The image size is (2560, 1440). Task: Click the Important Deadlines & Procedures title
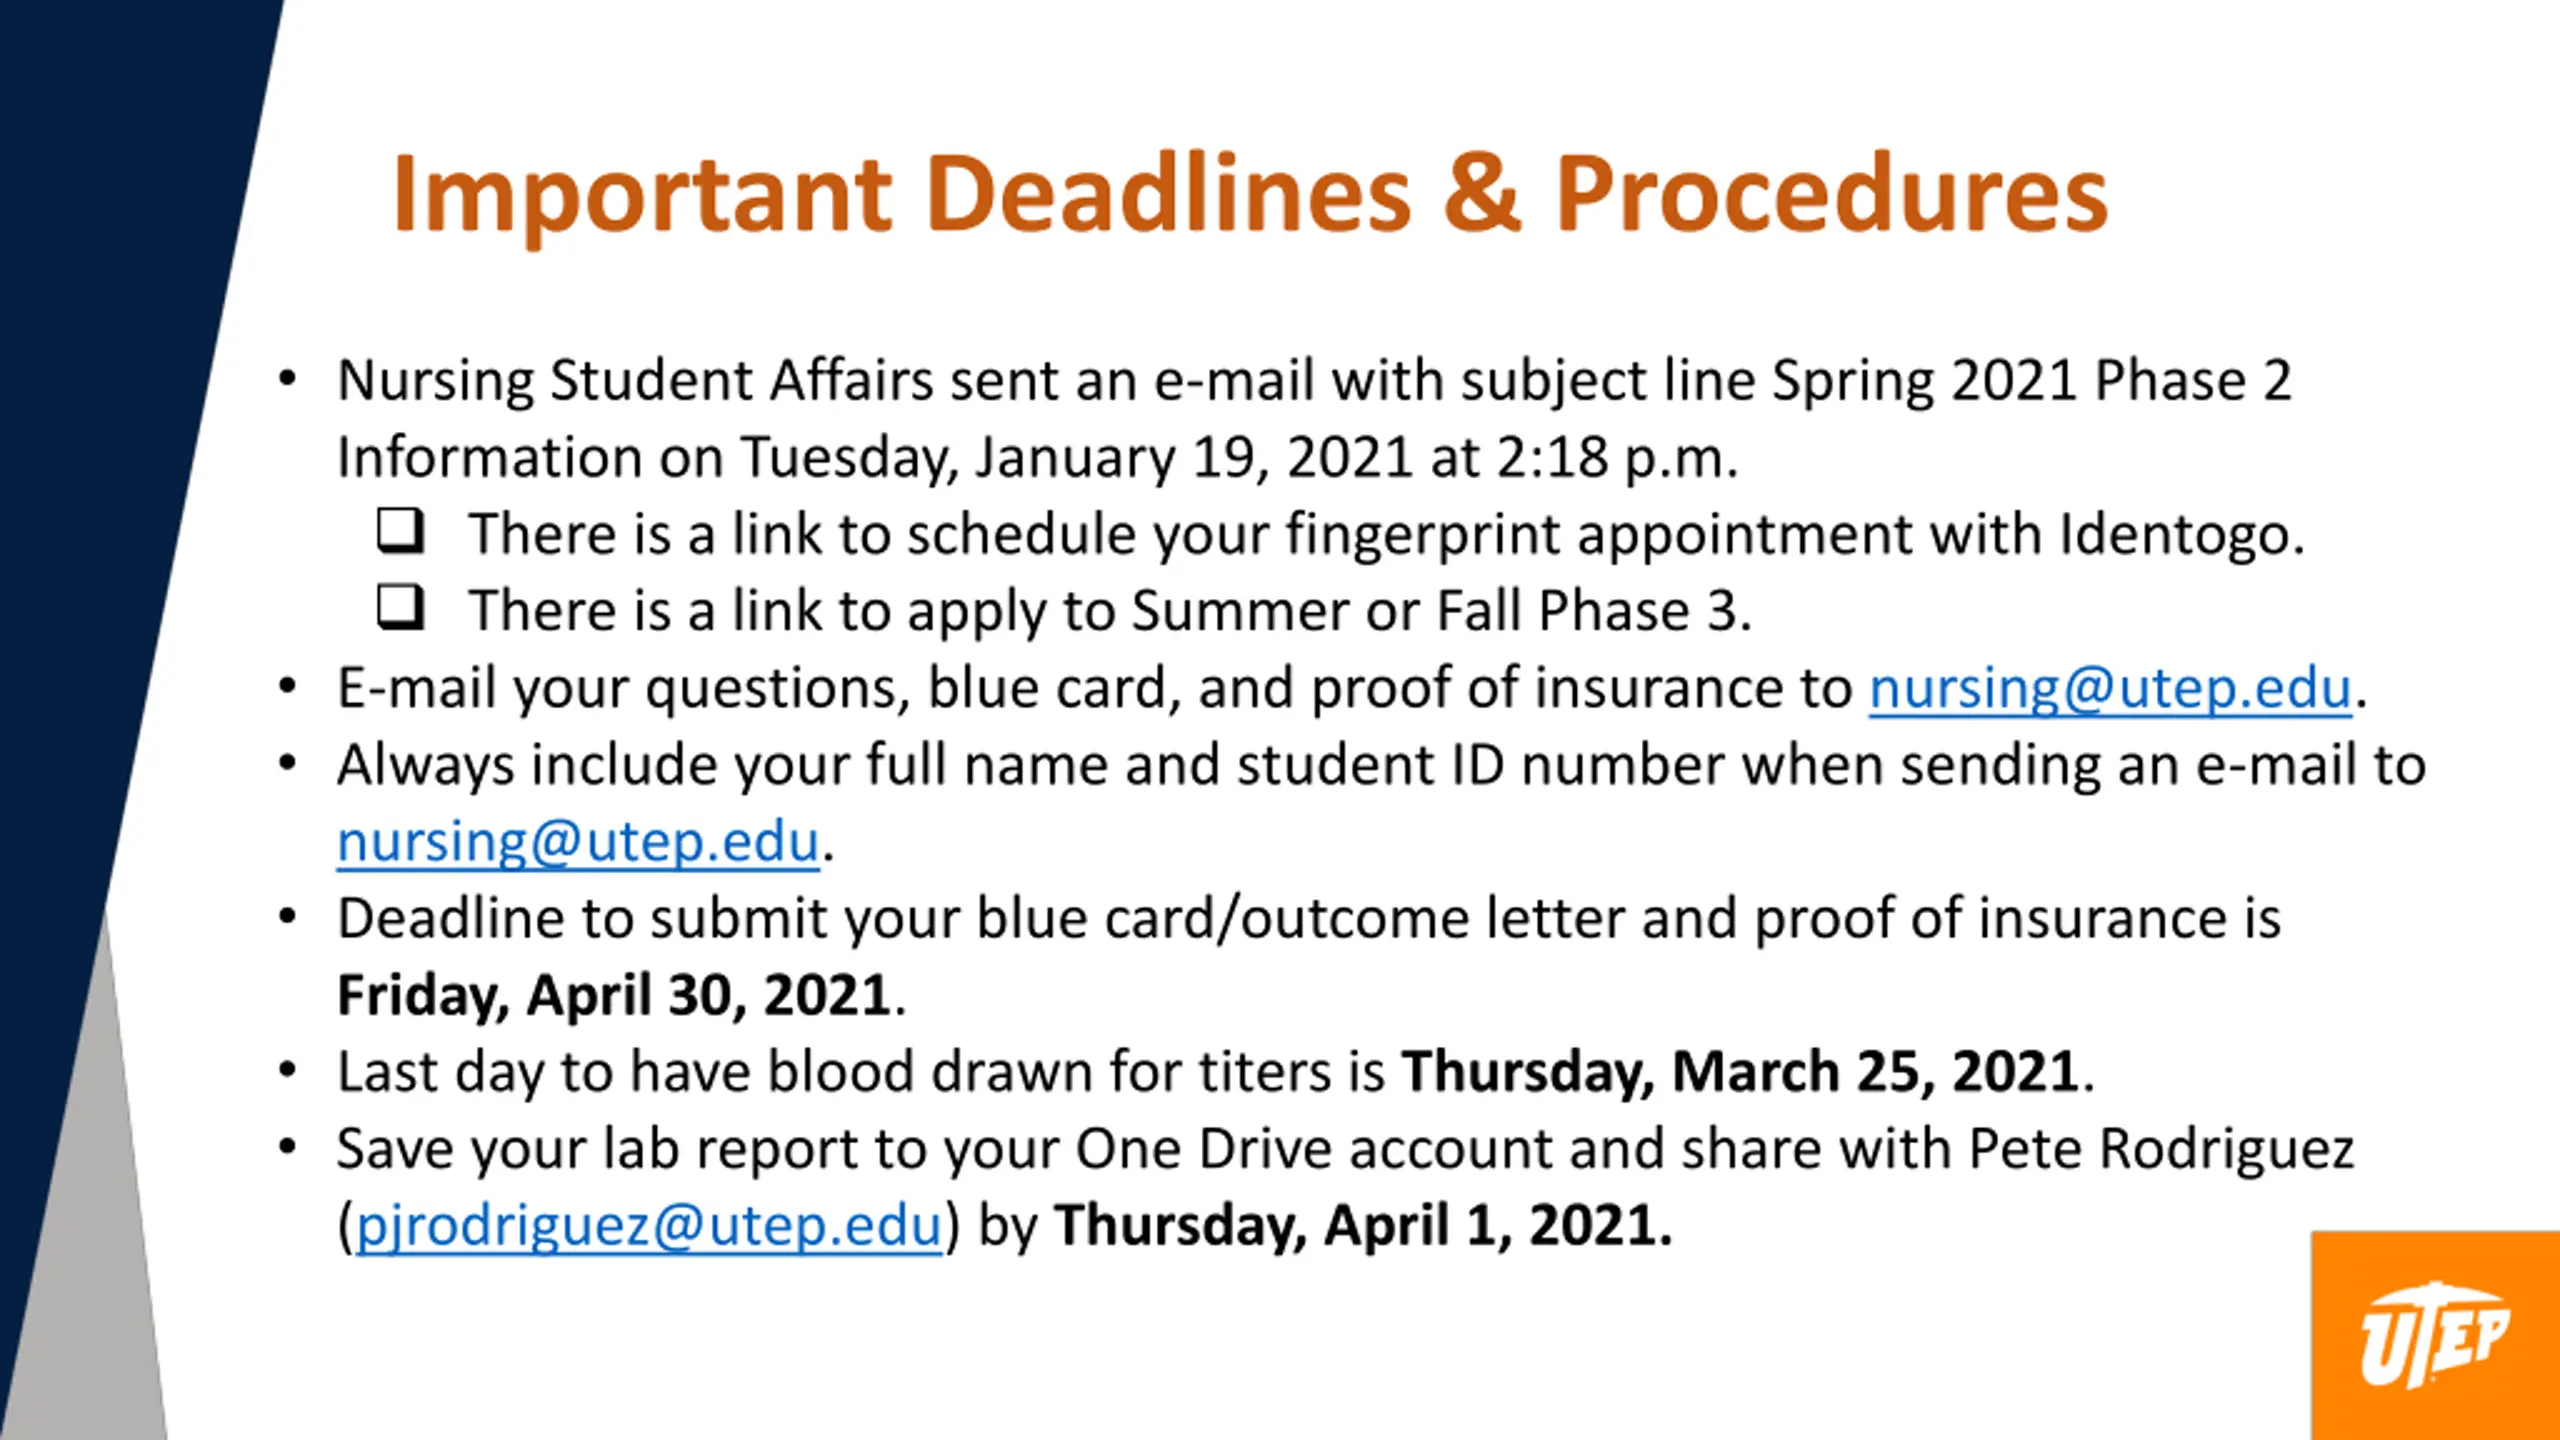coord(1250,194)
